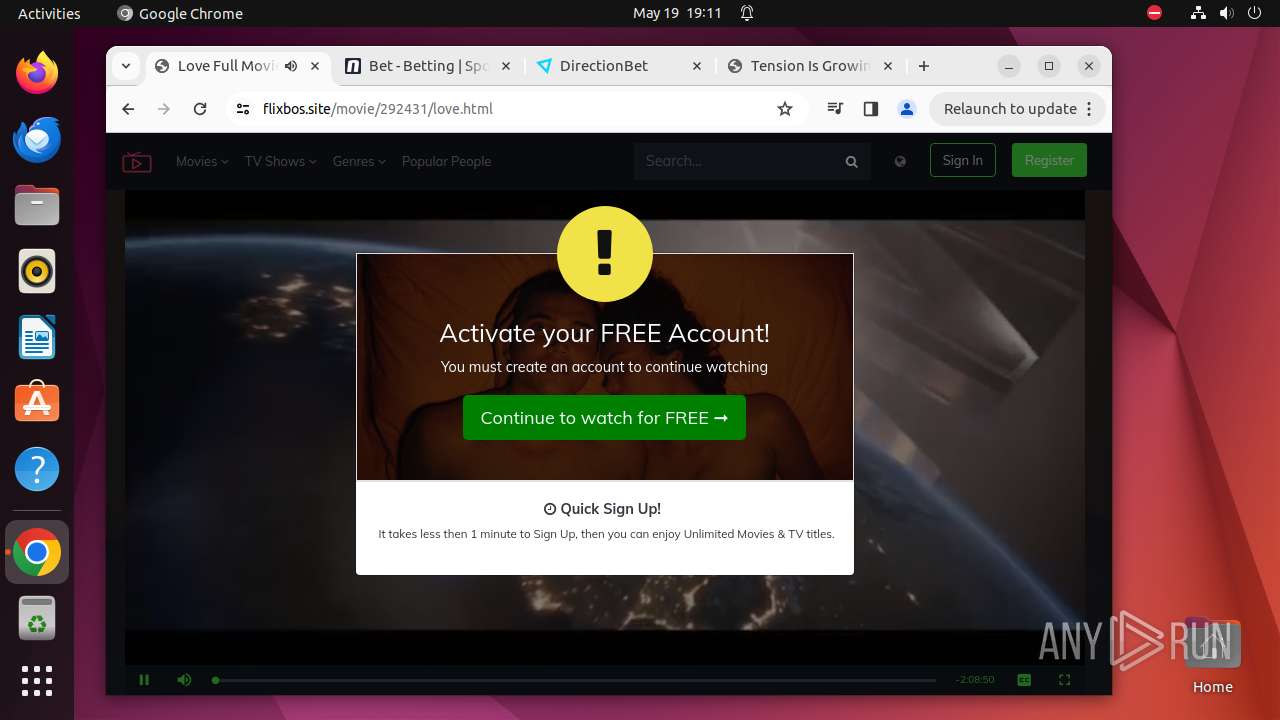Open Rhythmbox music player icon
Screen dimensions: 1280x720
click(37, 271)
